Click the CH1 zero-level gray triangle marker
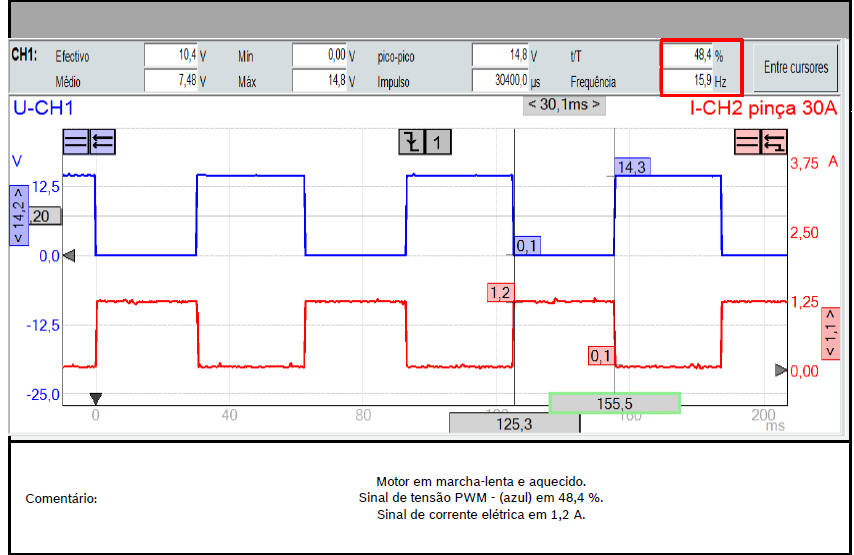 click(69, 256)
